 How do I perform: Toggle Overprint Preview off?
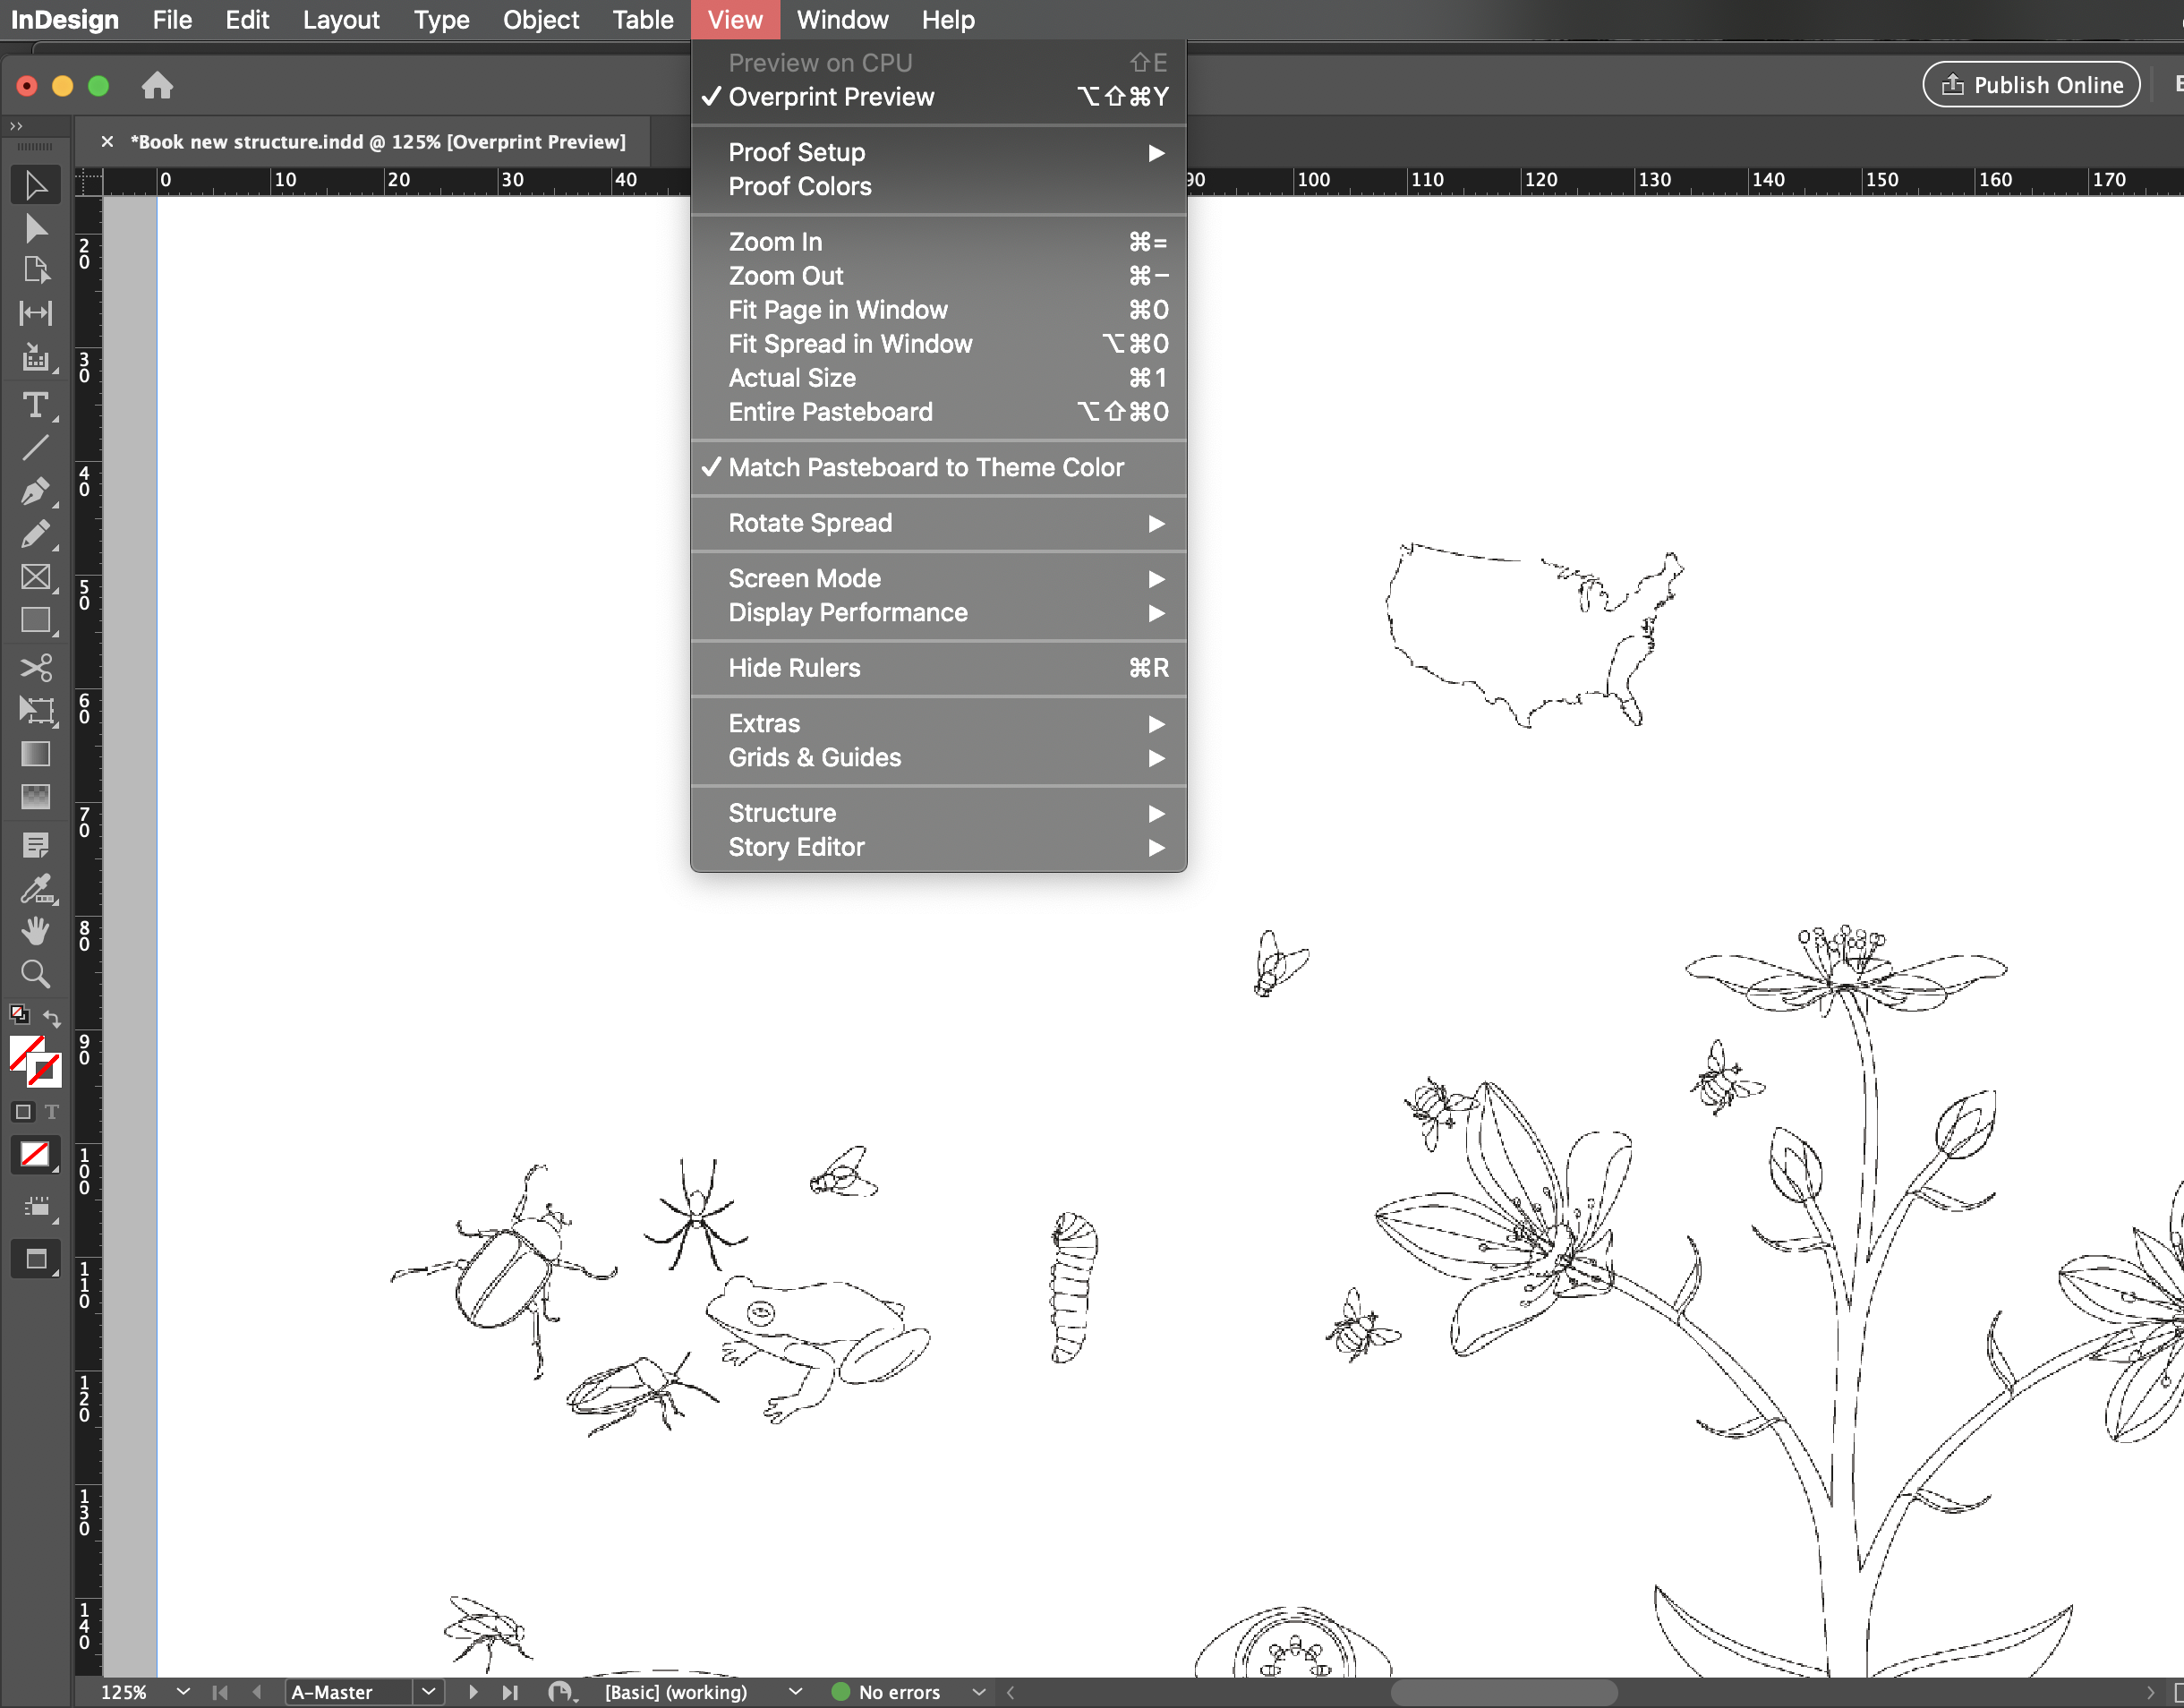pyautogui.click(x=830, y=97)
